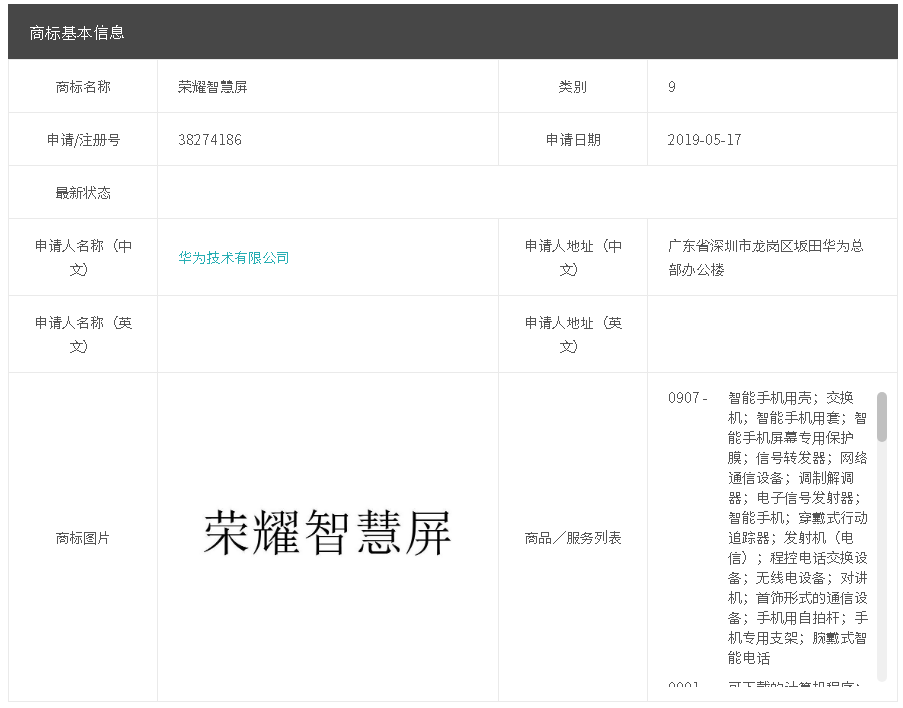Click the 申请人地址（英文）label cell

point(573,335)
